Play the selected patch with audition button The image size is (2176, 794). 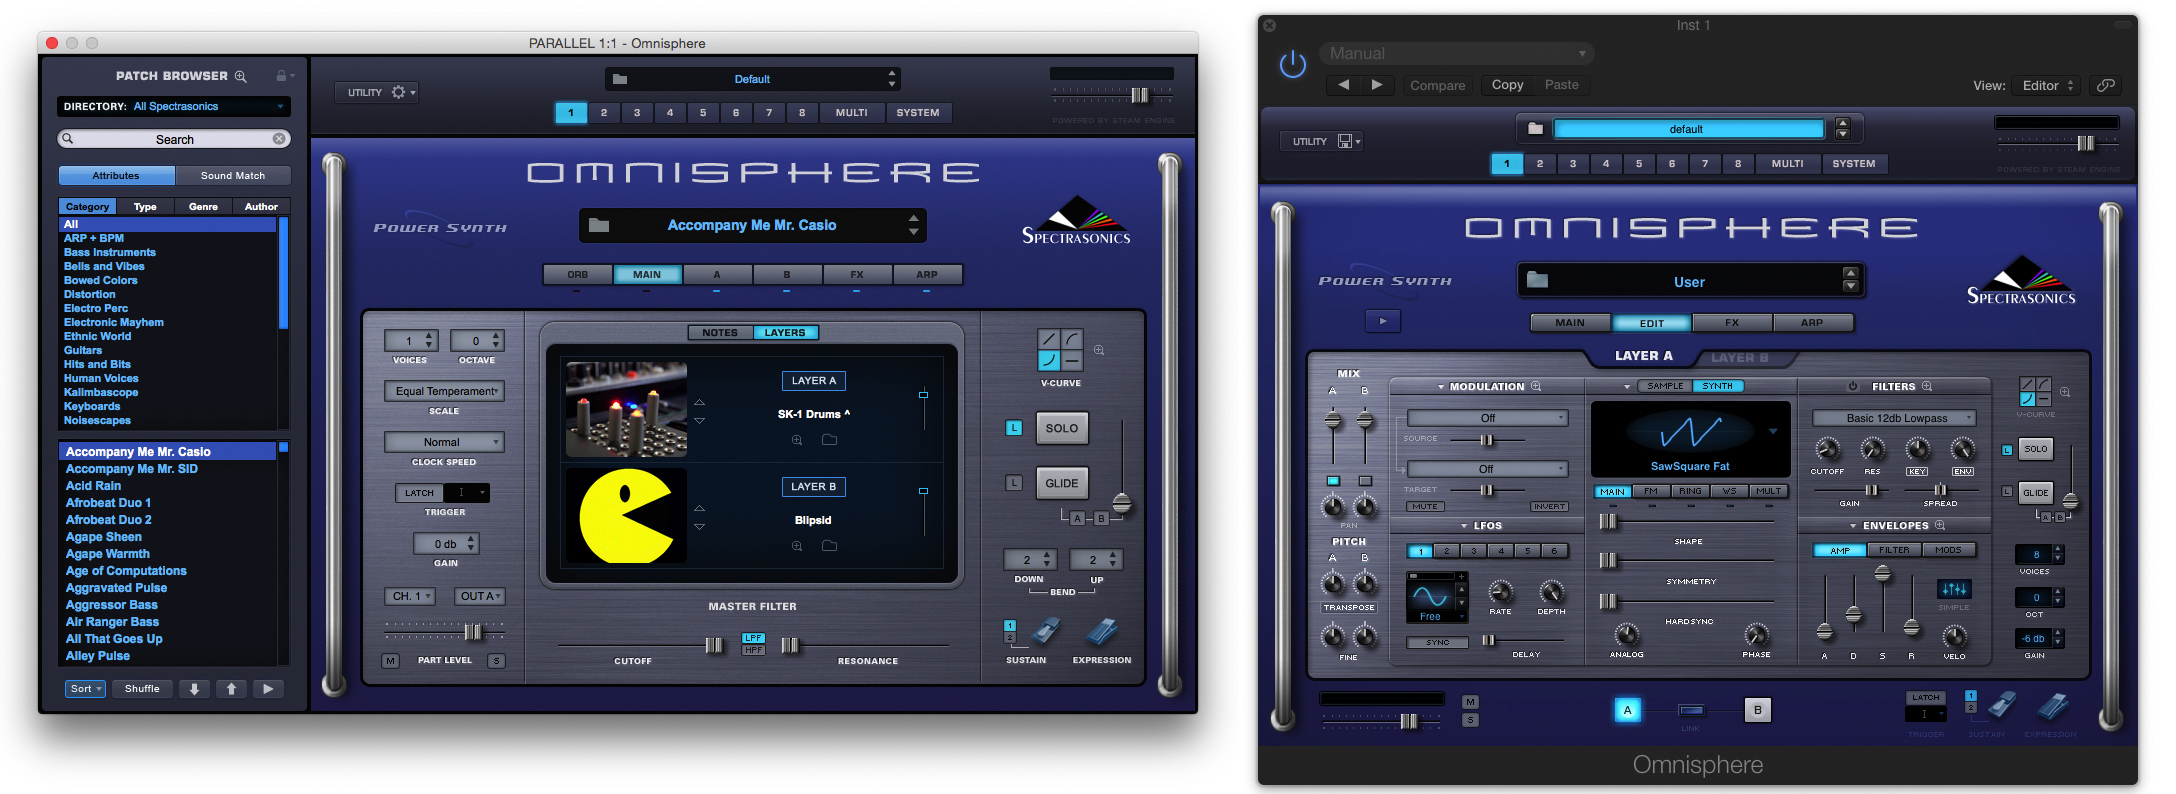pyautogui.click(x=268, y=689)
